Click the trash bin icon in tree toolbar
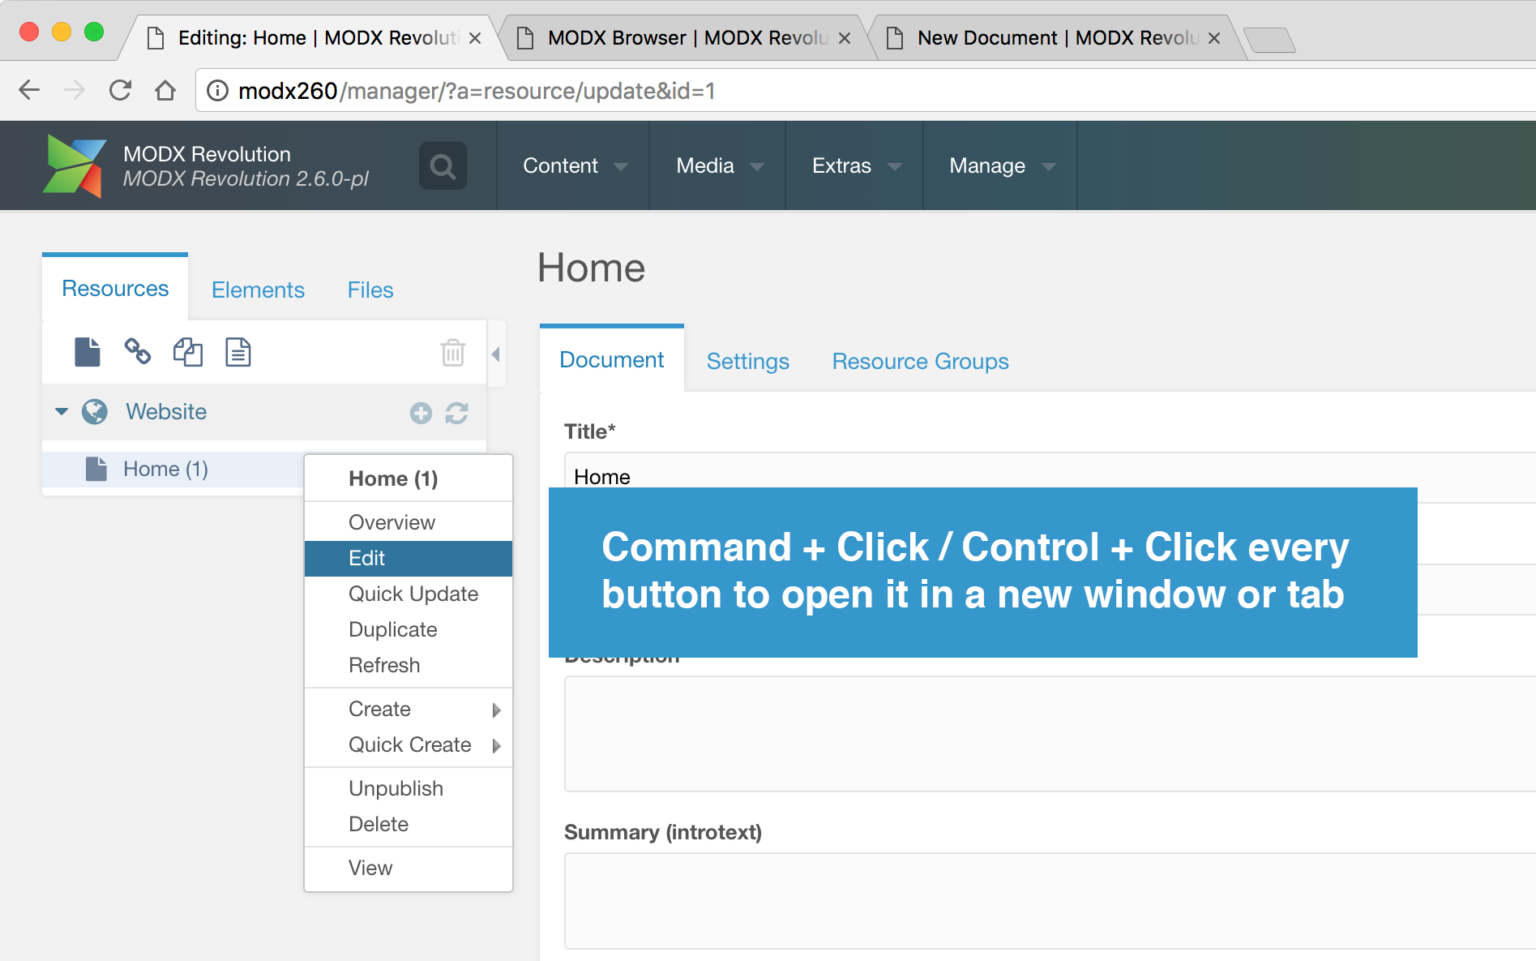The width and height of the screenshot is (1536, 961). 453,352
